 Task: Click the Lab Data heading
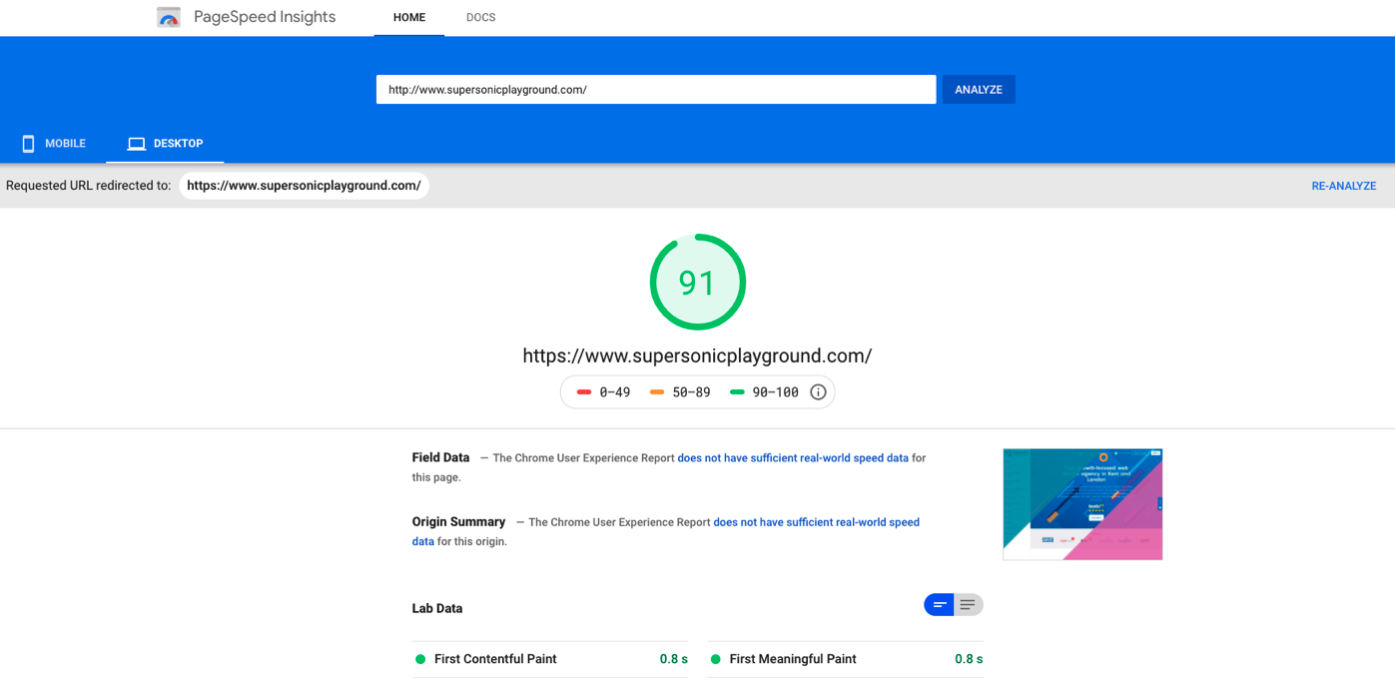437,608
